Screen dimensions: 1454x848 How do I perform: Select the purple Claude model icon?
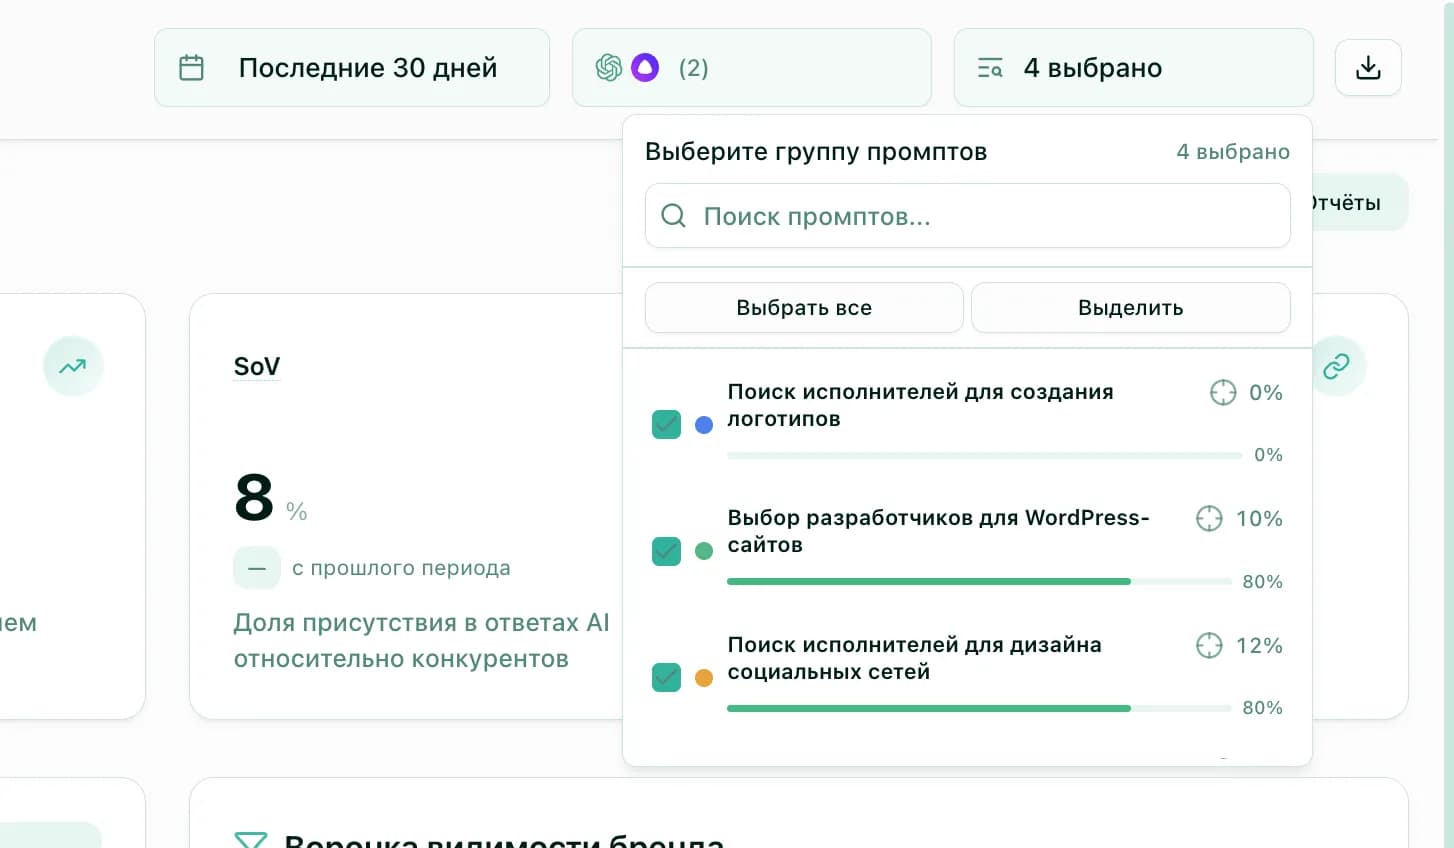pyautogui.click(x=646, y=67)
